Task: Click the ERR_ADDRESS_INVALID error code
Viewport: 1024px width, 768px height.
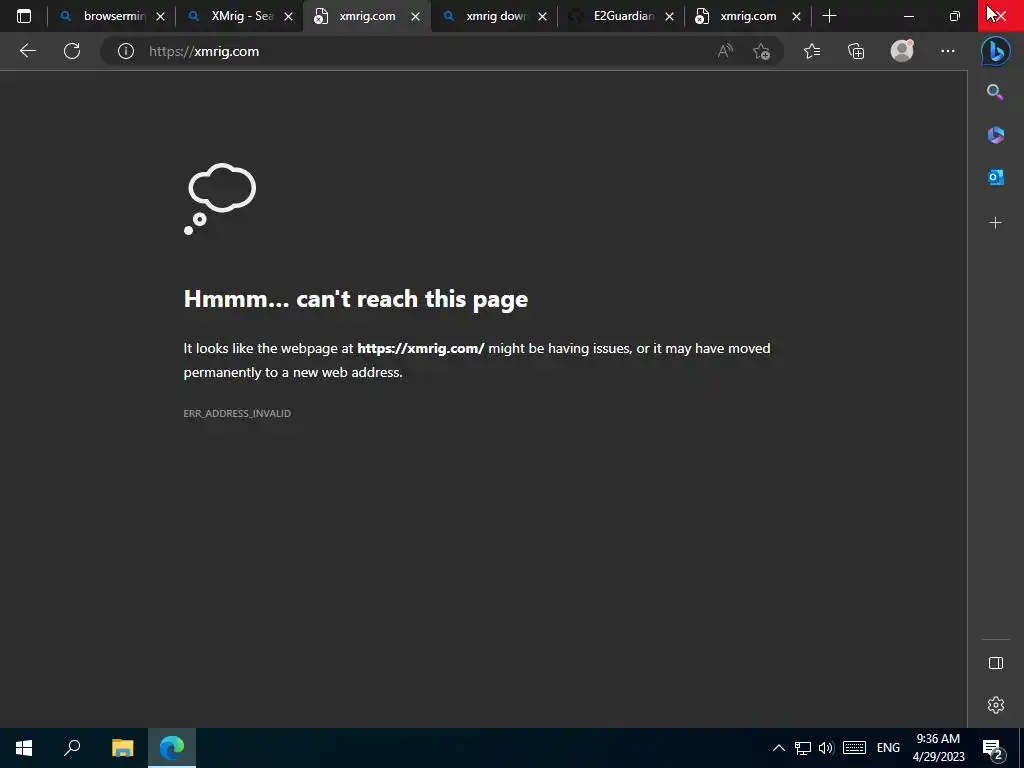Action: pyautogui.click(x=237, y=413)
